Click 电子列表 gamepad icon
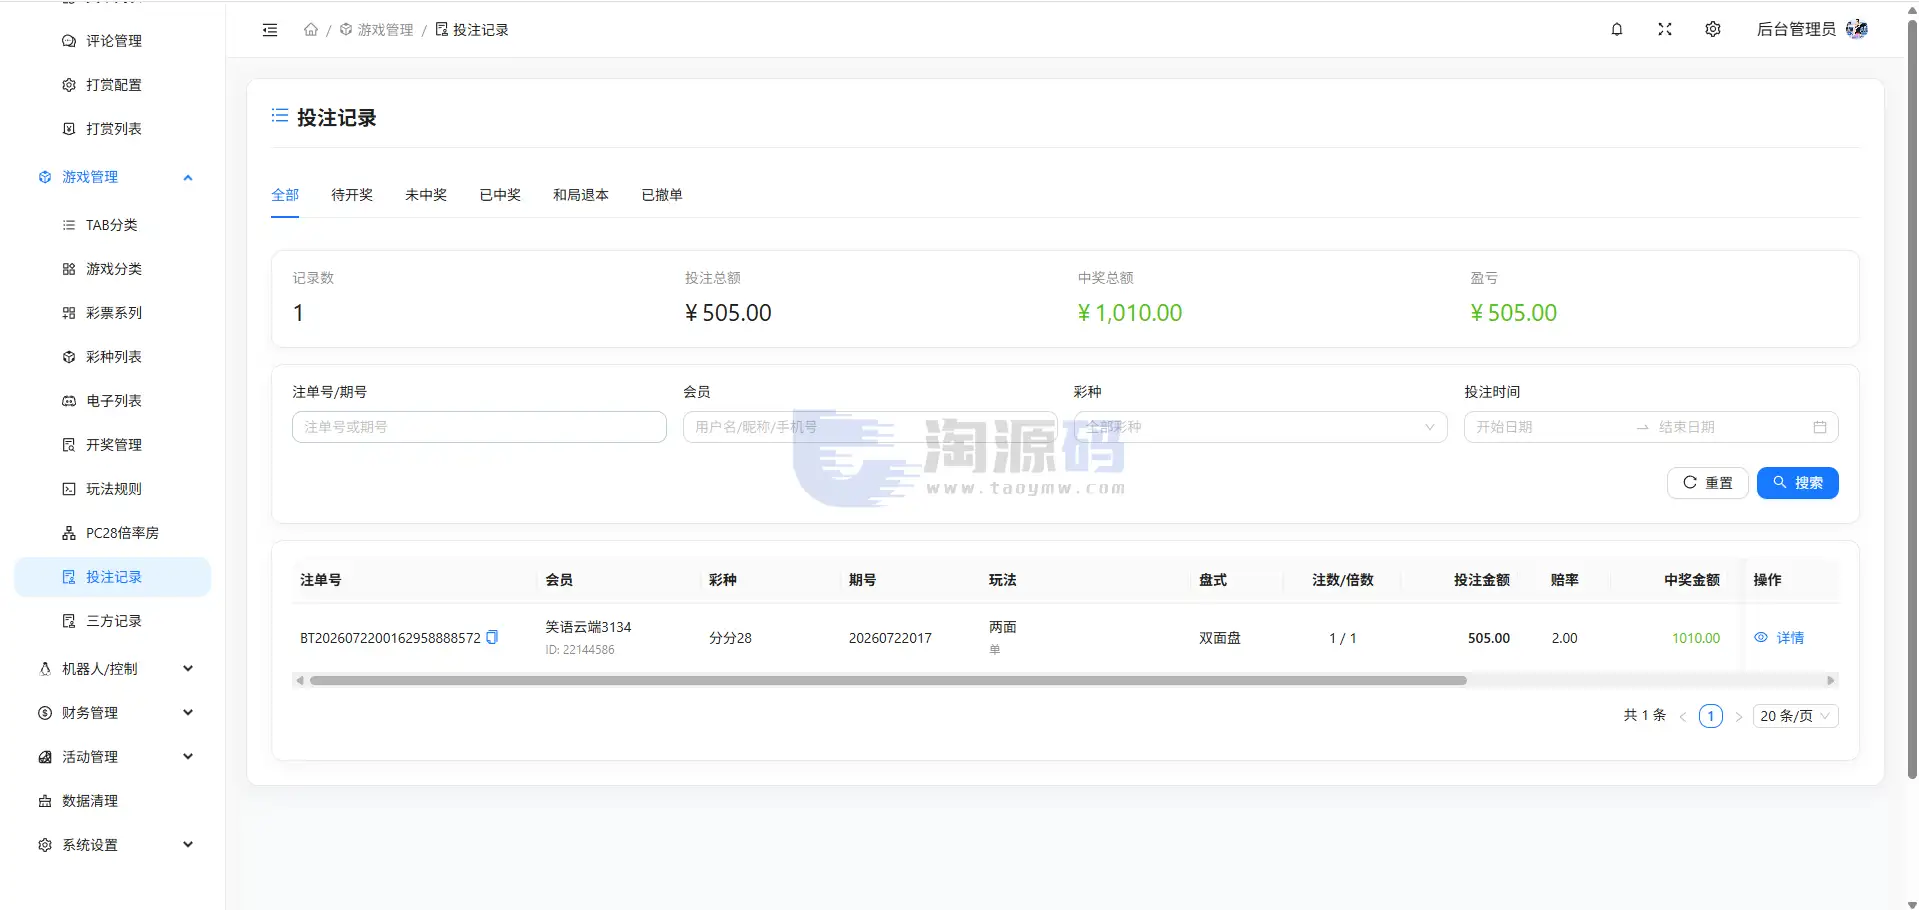The height and width of the screenshot is (910, 1919). point(69,401)
